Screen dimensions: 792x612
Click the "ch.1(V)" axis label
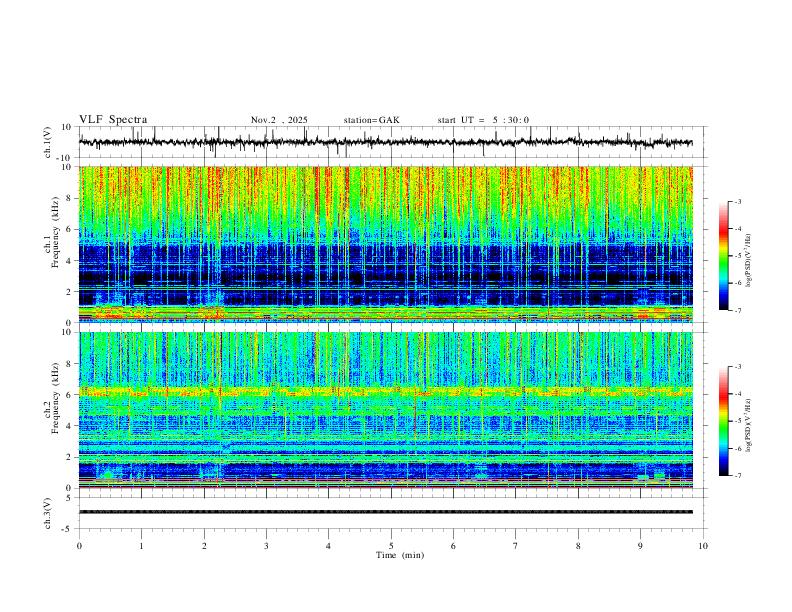[48, 142]
